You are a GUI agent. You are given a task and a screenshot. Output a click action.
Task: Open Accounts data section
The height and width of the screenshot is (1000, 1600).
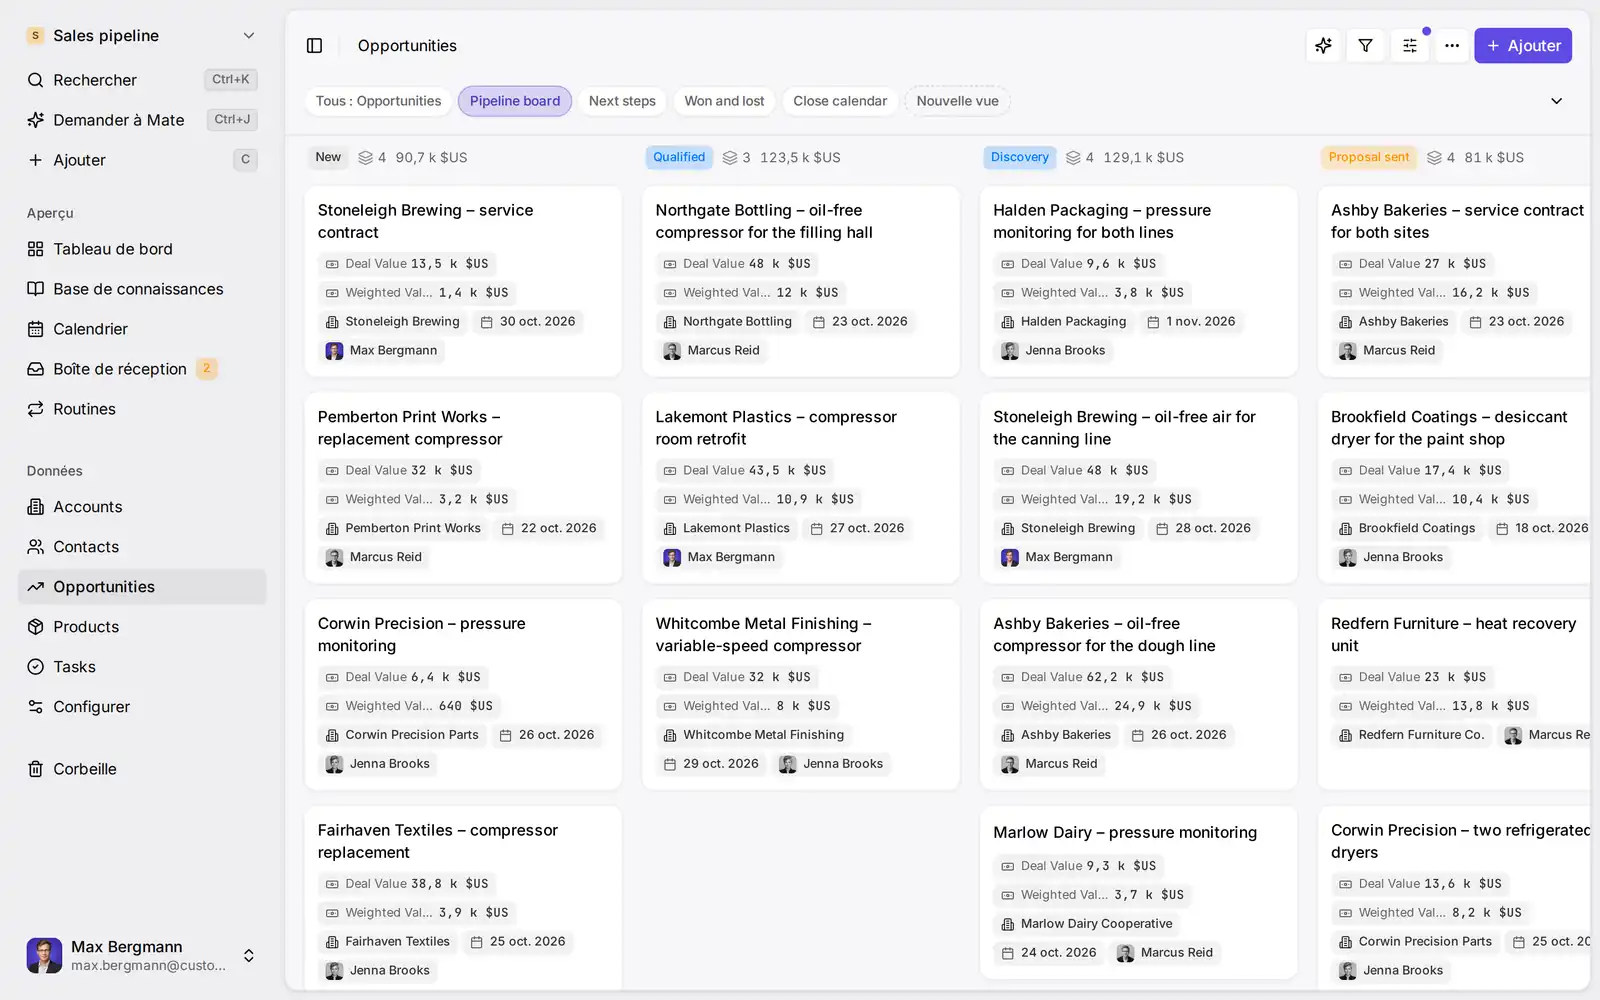tap(142, 507)
